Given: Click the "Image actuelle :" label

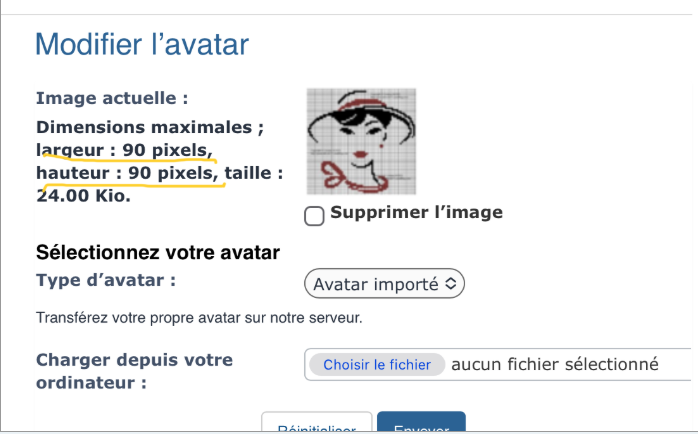Looking at the screenshot, I should tap(112, 98).
